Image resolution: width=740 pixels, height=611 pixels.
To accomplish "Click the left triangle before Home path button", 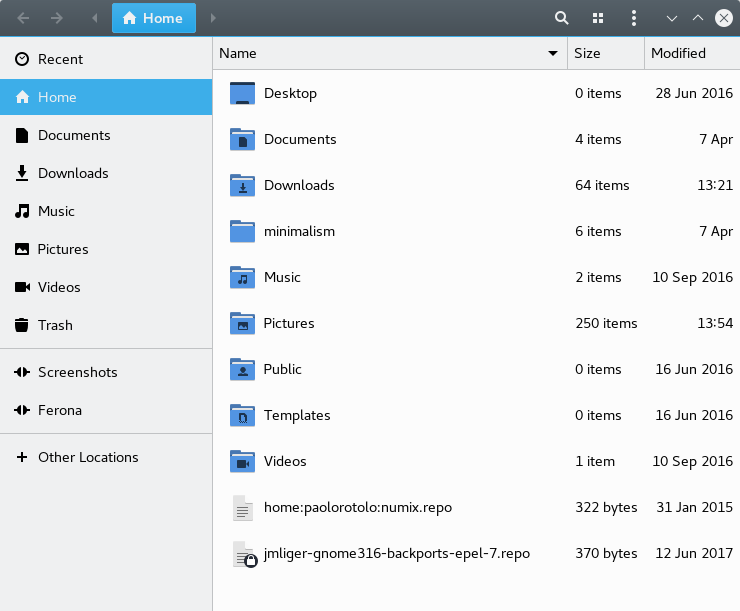I will pos(94,18).
